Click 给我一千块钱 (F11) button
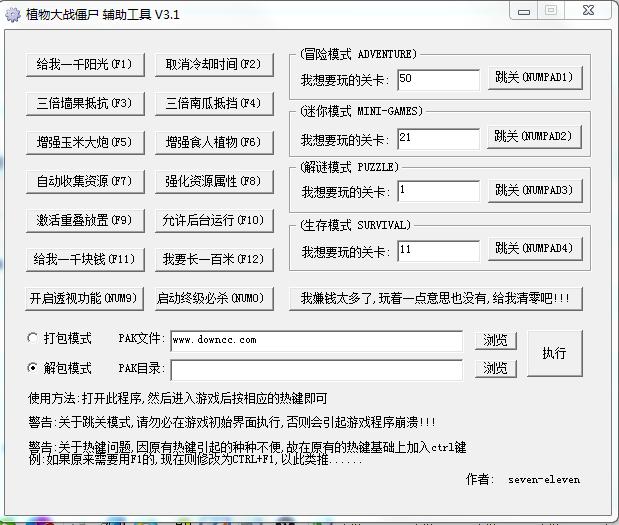Image resolution: width=619 pixels, height=525 pixels. tap(84, 259)
